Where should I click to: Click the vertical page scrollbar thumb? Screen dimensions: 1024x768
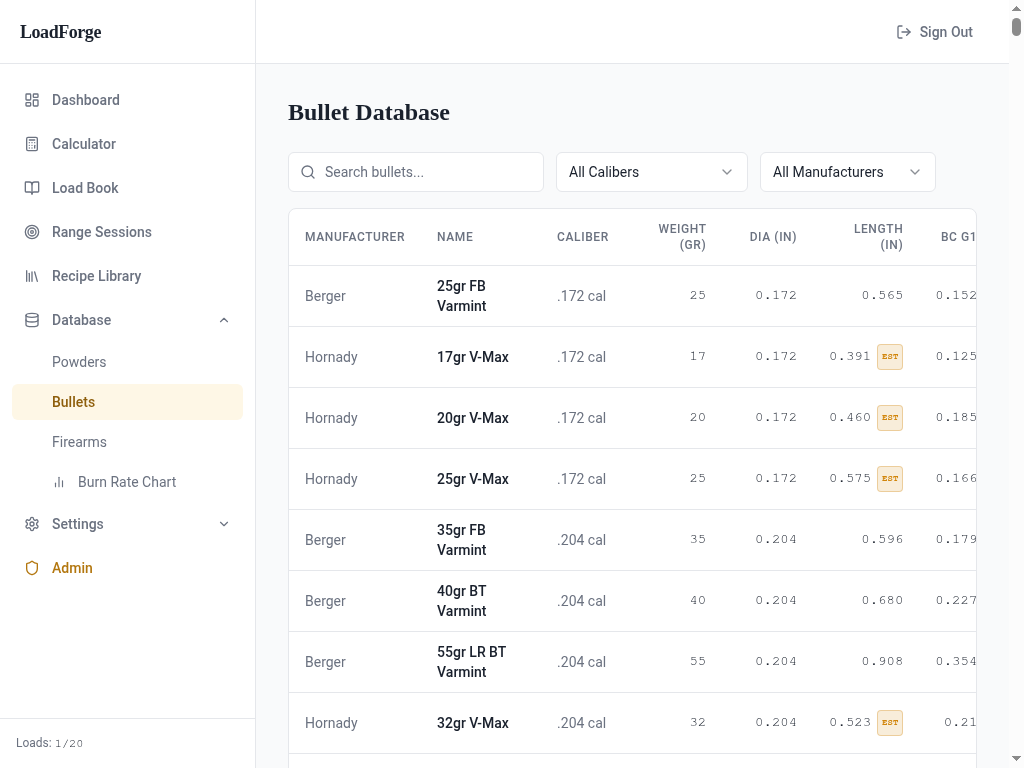(x=1016, y=27)
